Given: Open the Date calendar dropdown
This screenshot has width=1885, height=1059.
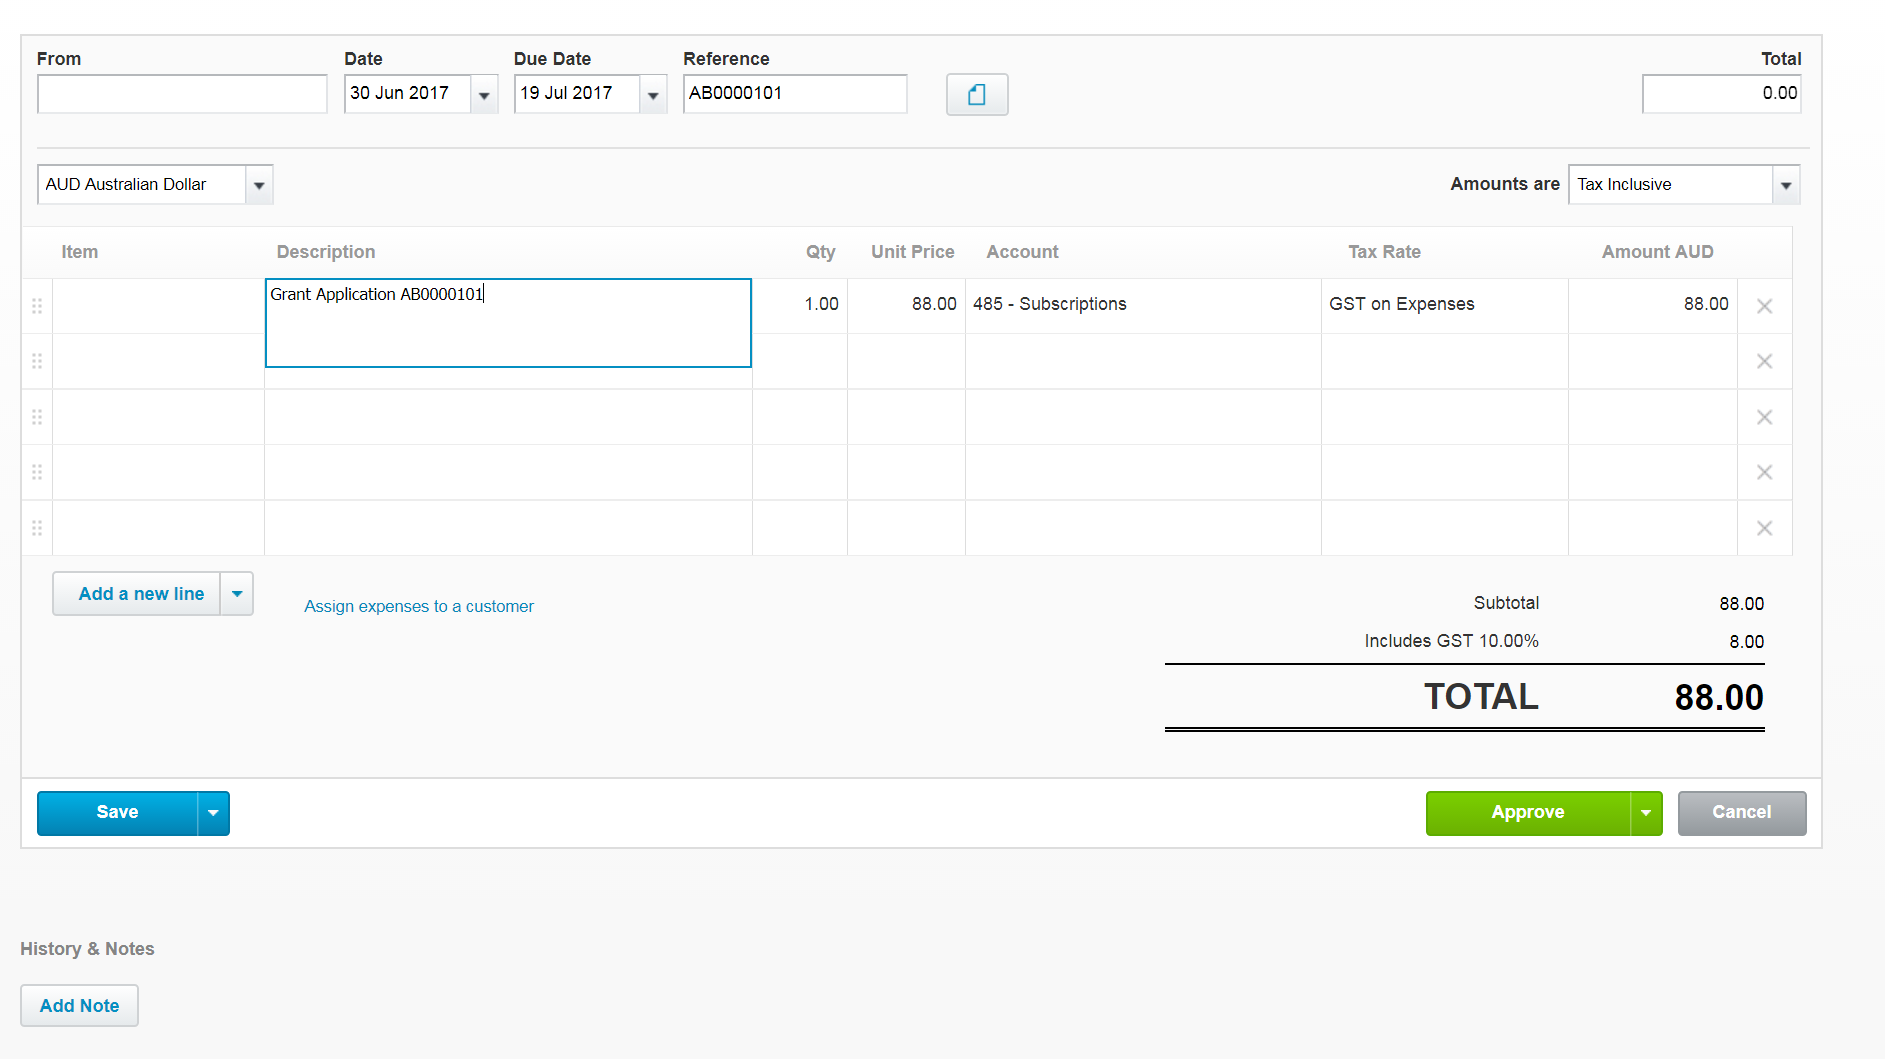Looking at the screenshot, I should pyautogui.click(x=484, y=95).
